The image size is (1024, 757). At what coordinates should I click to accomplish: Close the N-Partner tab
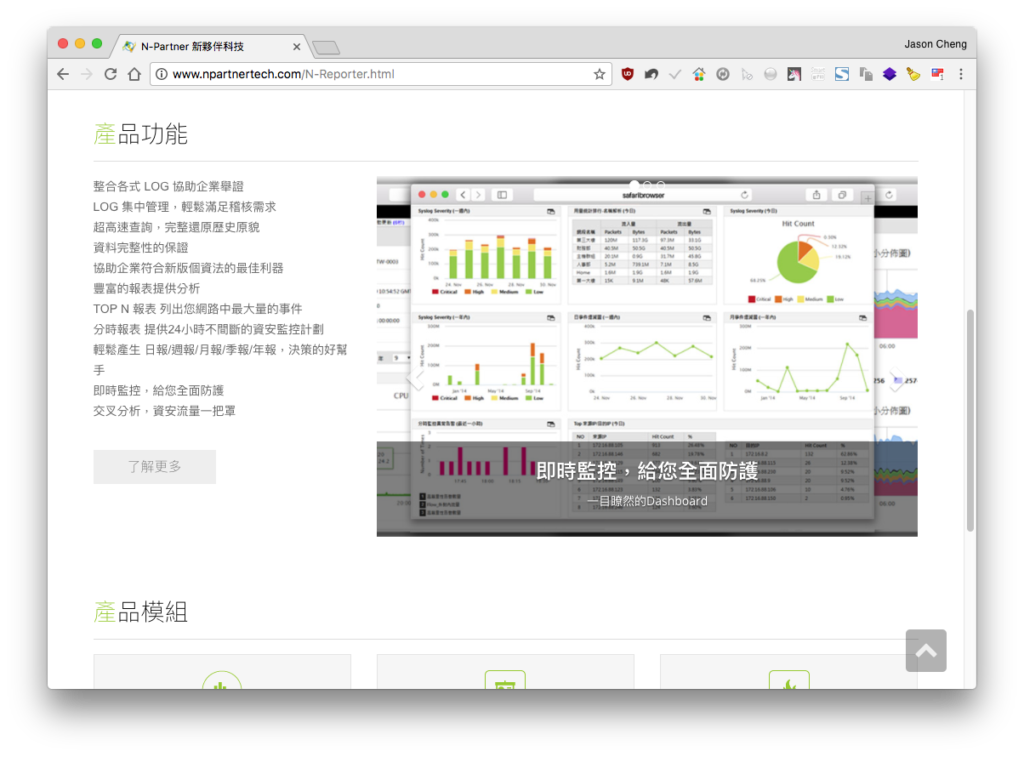point(296,47)
